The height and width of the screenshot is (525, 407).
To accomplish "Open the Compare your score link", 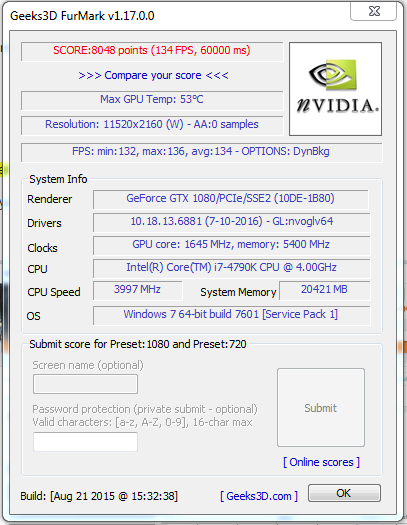I will pyautogui.click(x=153, y=75).
